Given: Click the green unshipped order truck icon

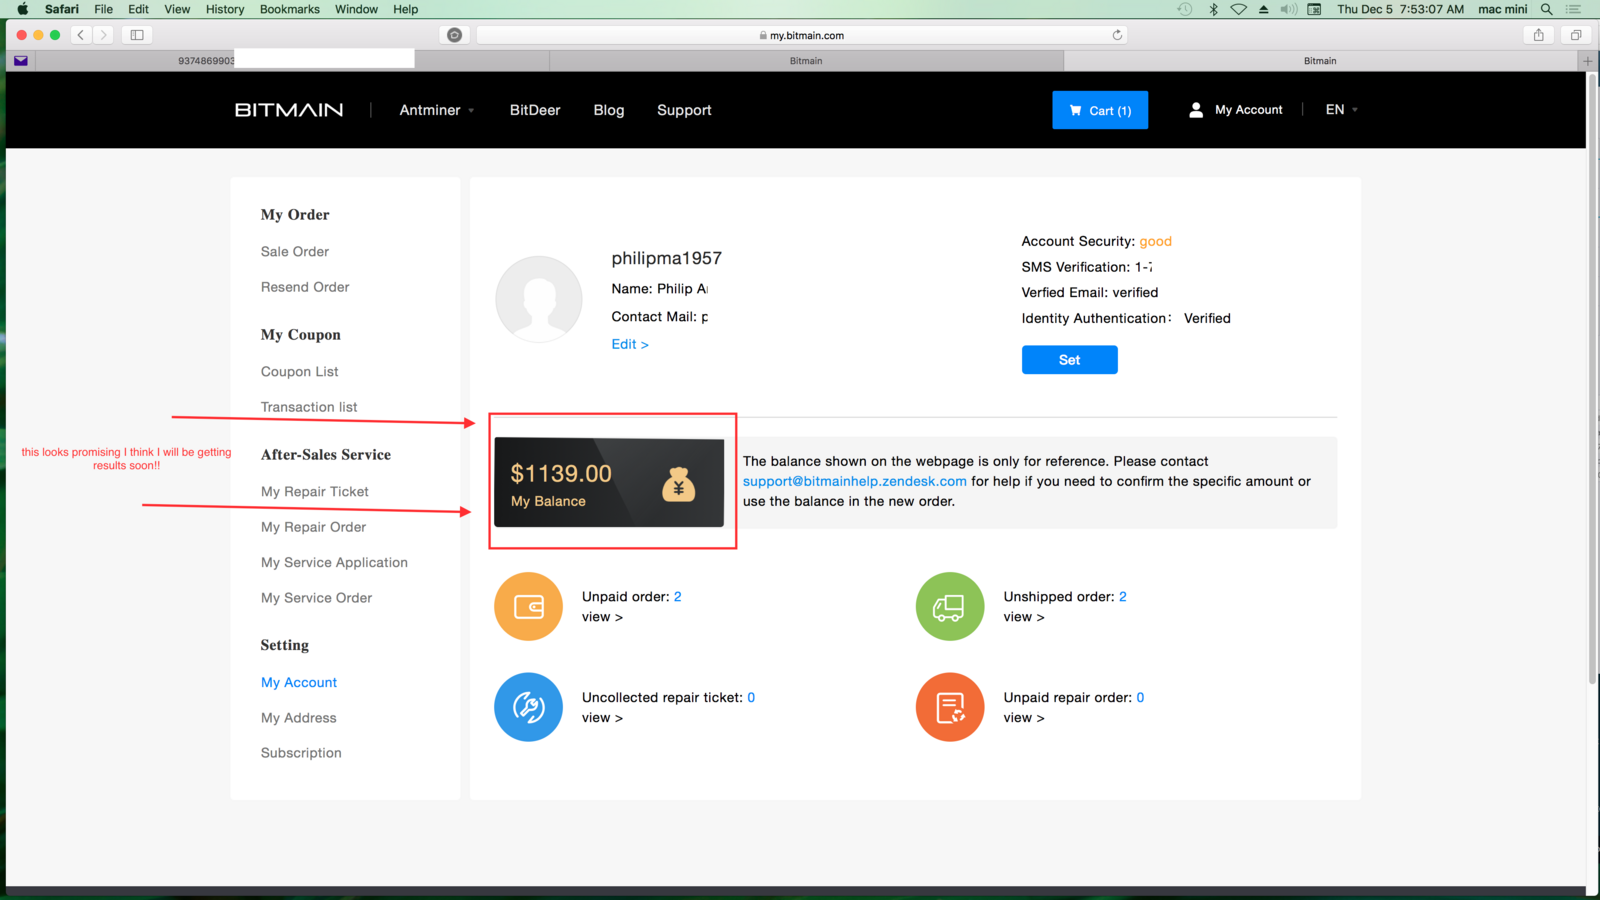Looking at the screenshot, I should [x=950, y=606].
